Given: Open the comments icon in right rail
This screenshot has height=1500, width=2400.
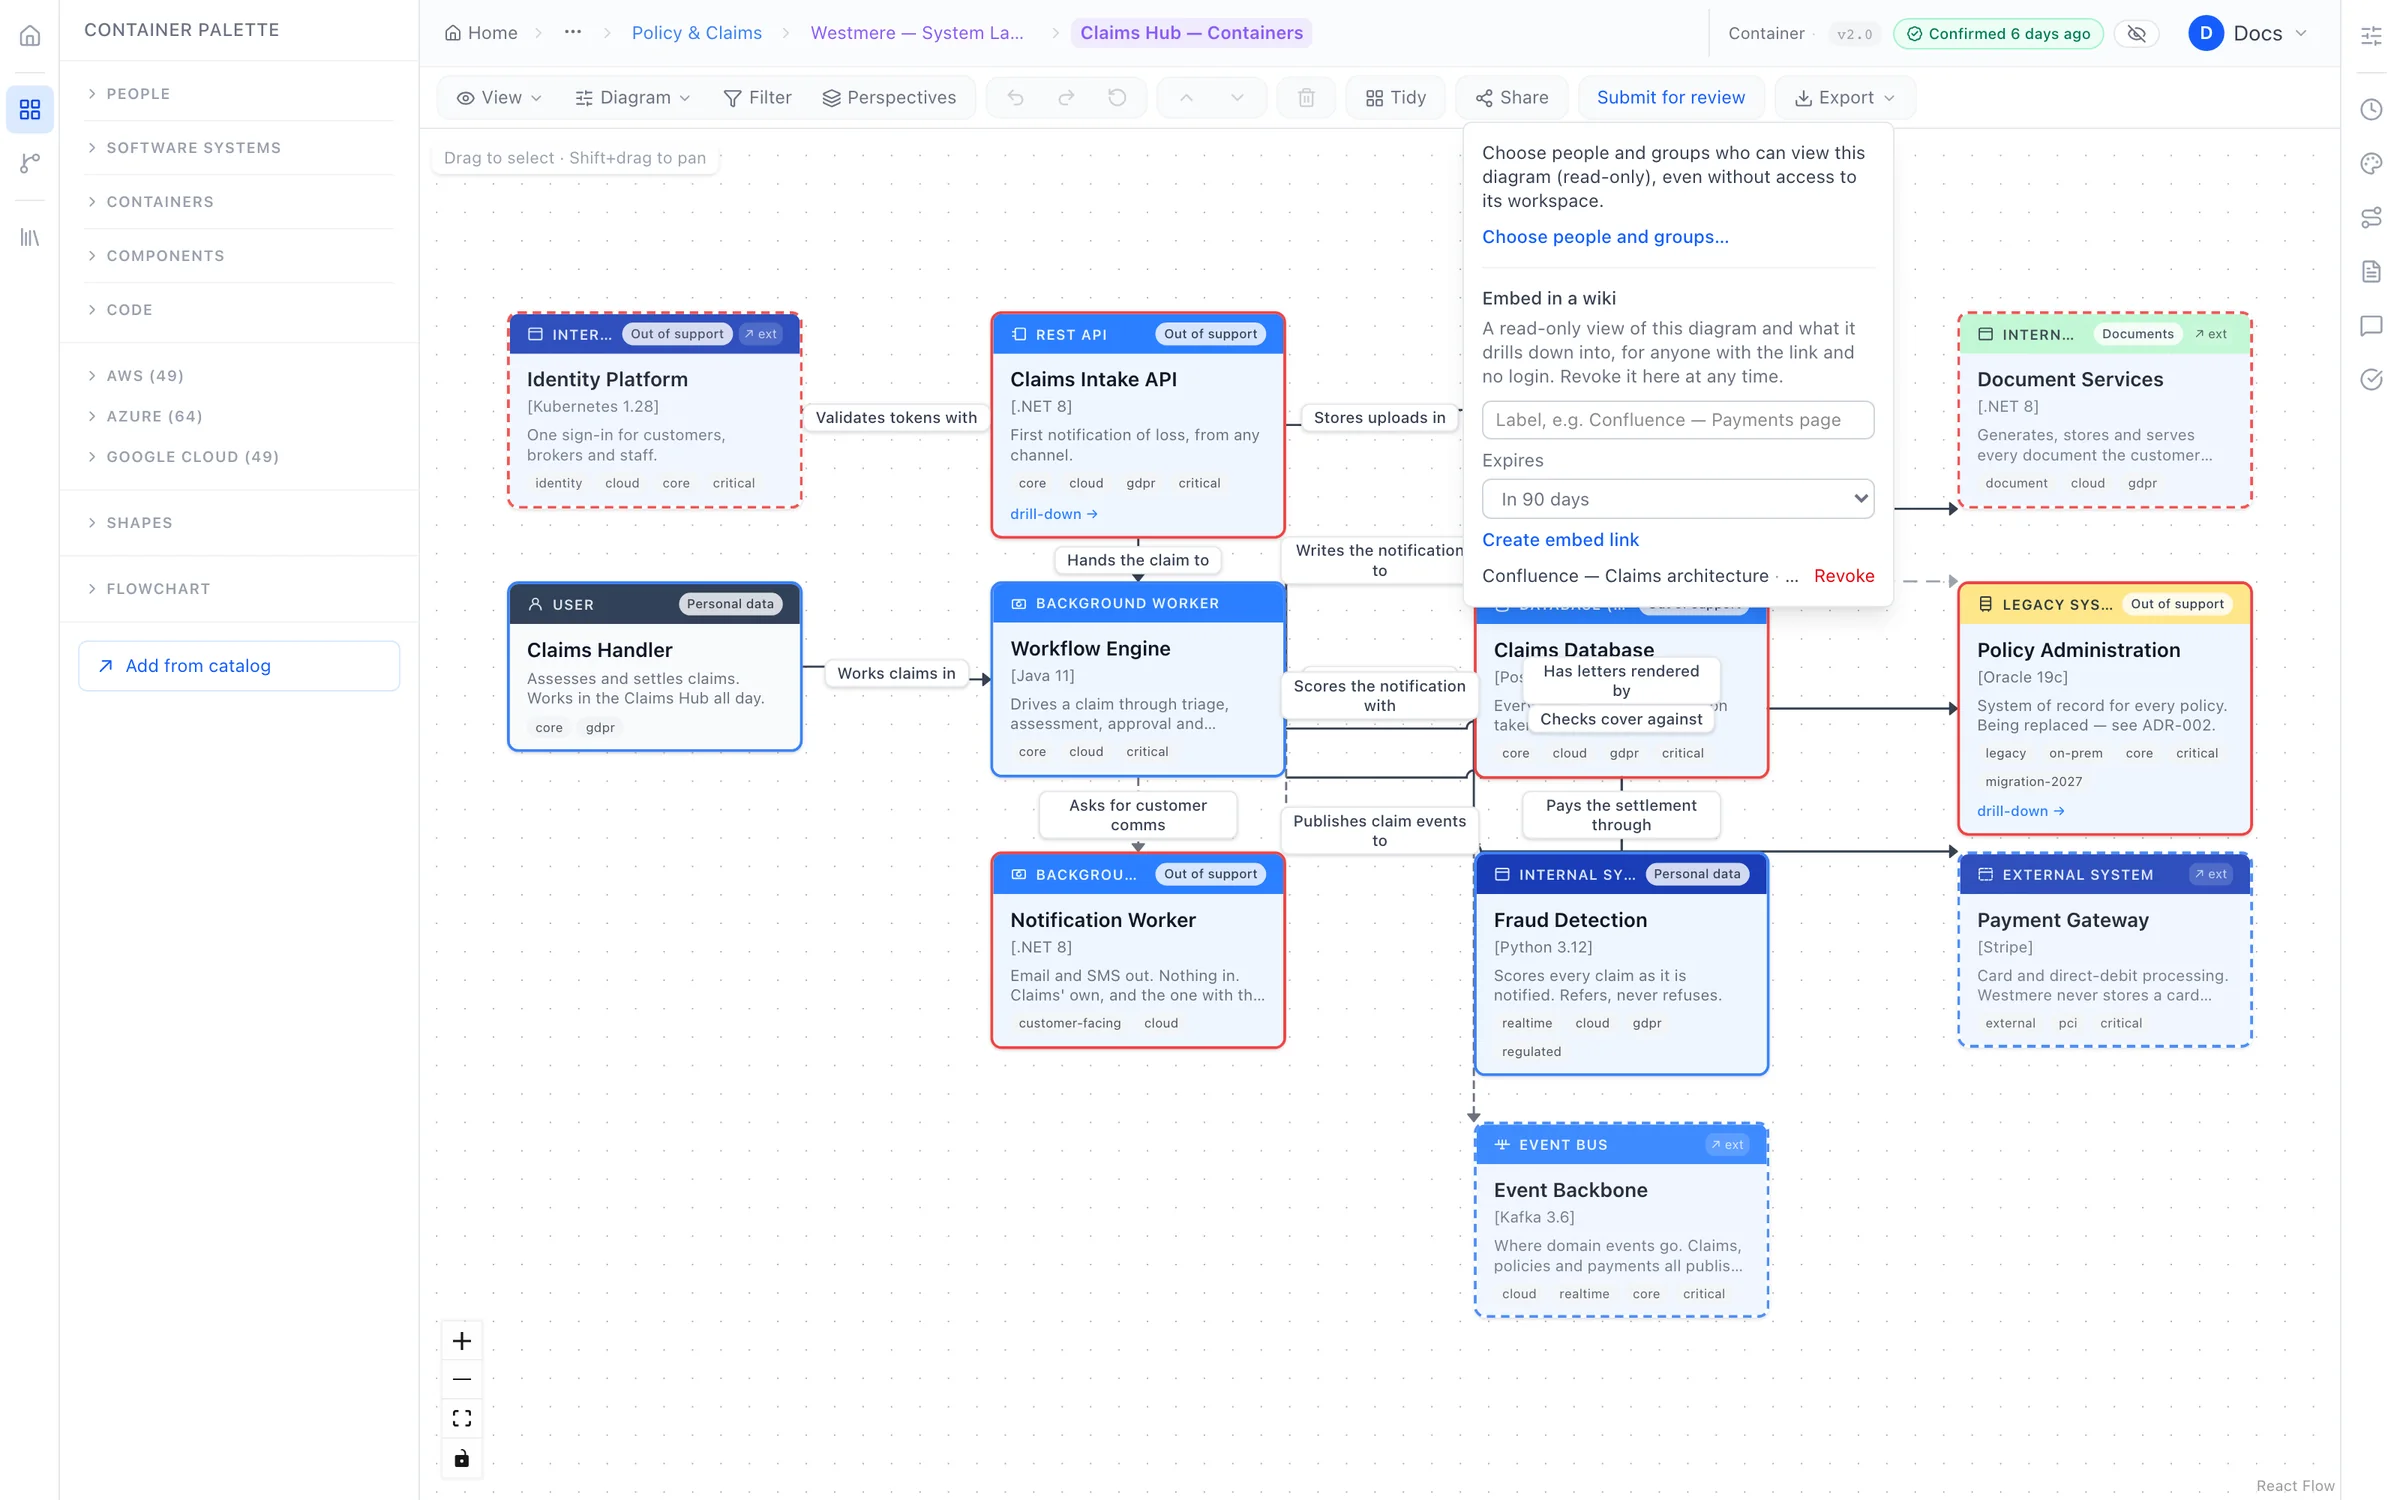Looking at the screenshot, I should click(2371, 325).
